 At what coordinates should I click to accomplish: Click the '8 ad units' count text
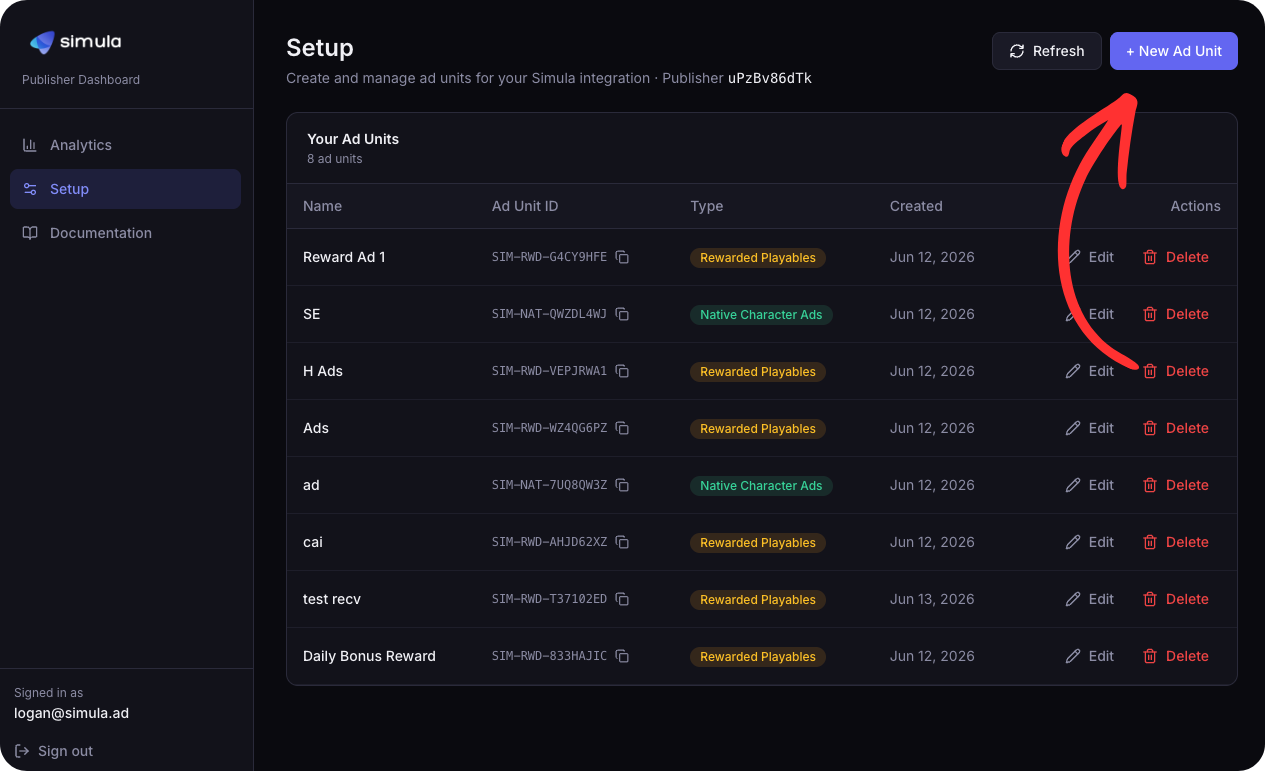tap(335, 159)
